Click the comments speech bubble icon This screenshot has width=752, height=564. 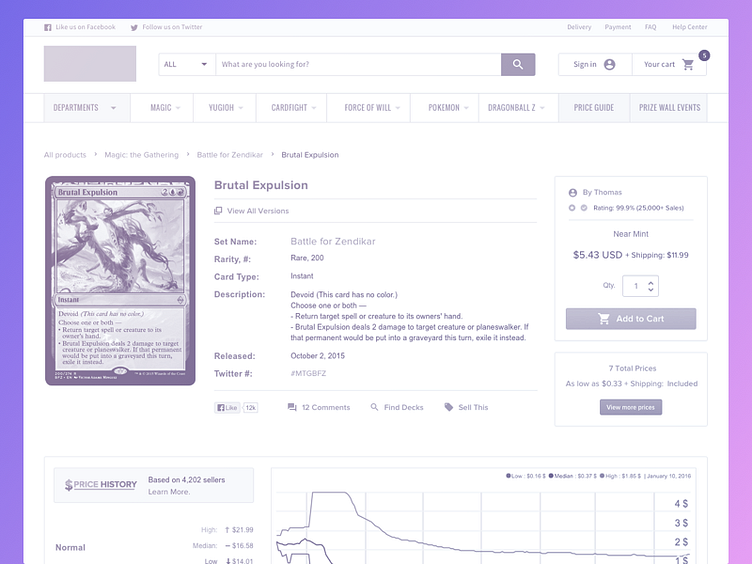(292, 407)
